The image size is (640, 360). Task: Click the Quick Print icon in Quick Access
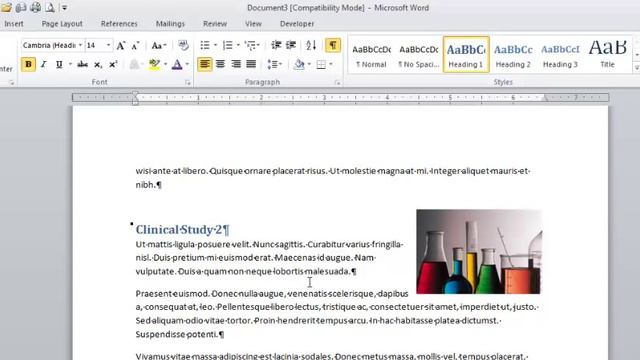pos(35,7)
